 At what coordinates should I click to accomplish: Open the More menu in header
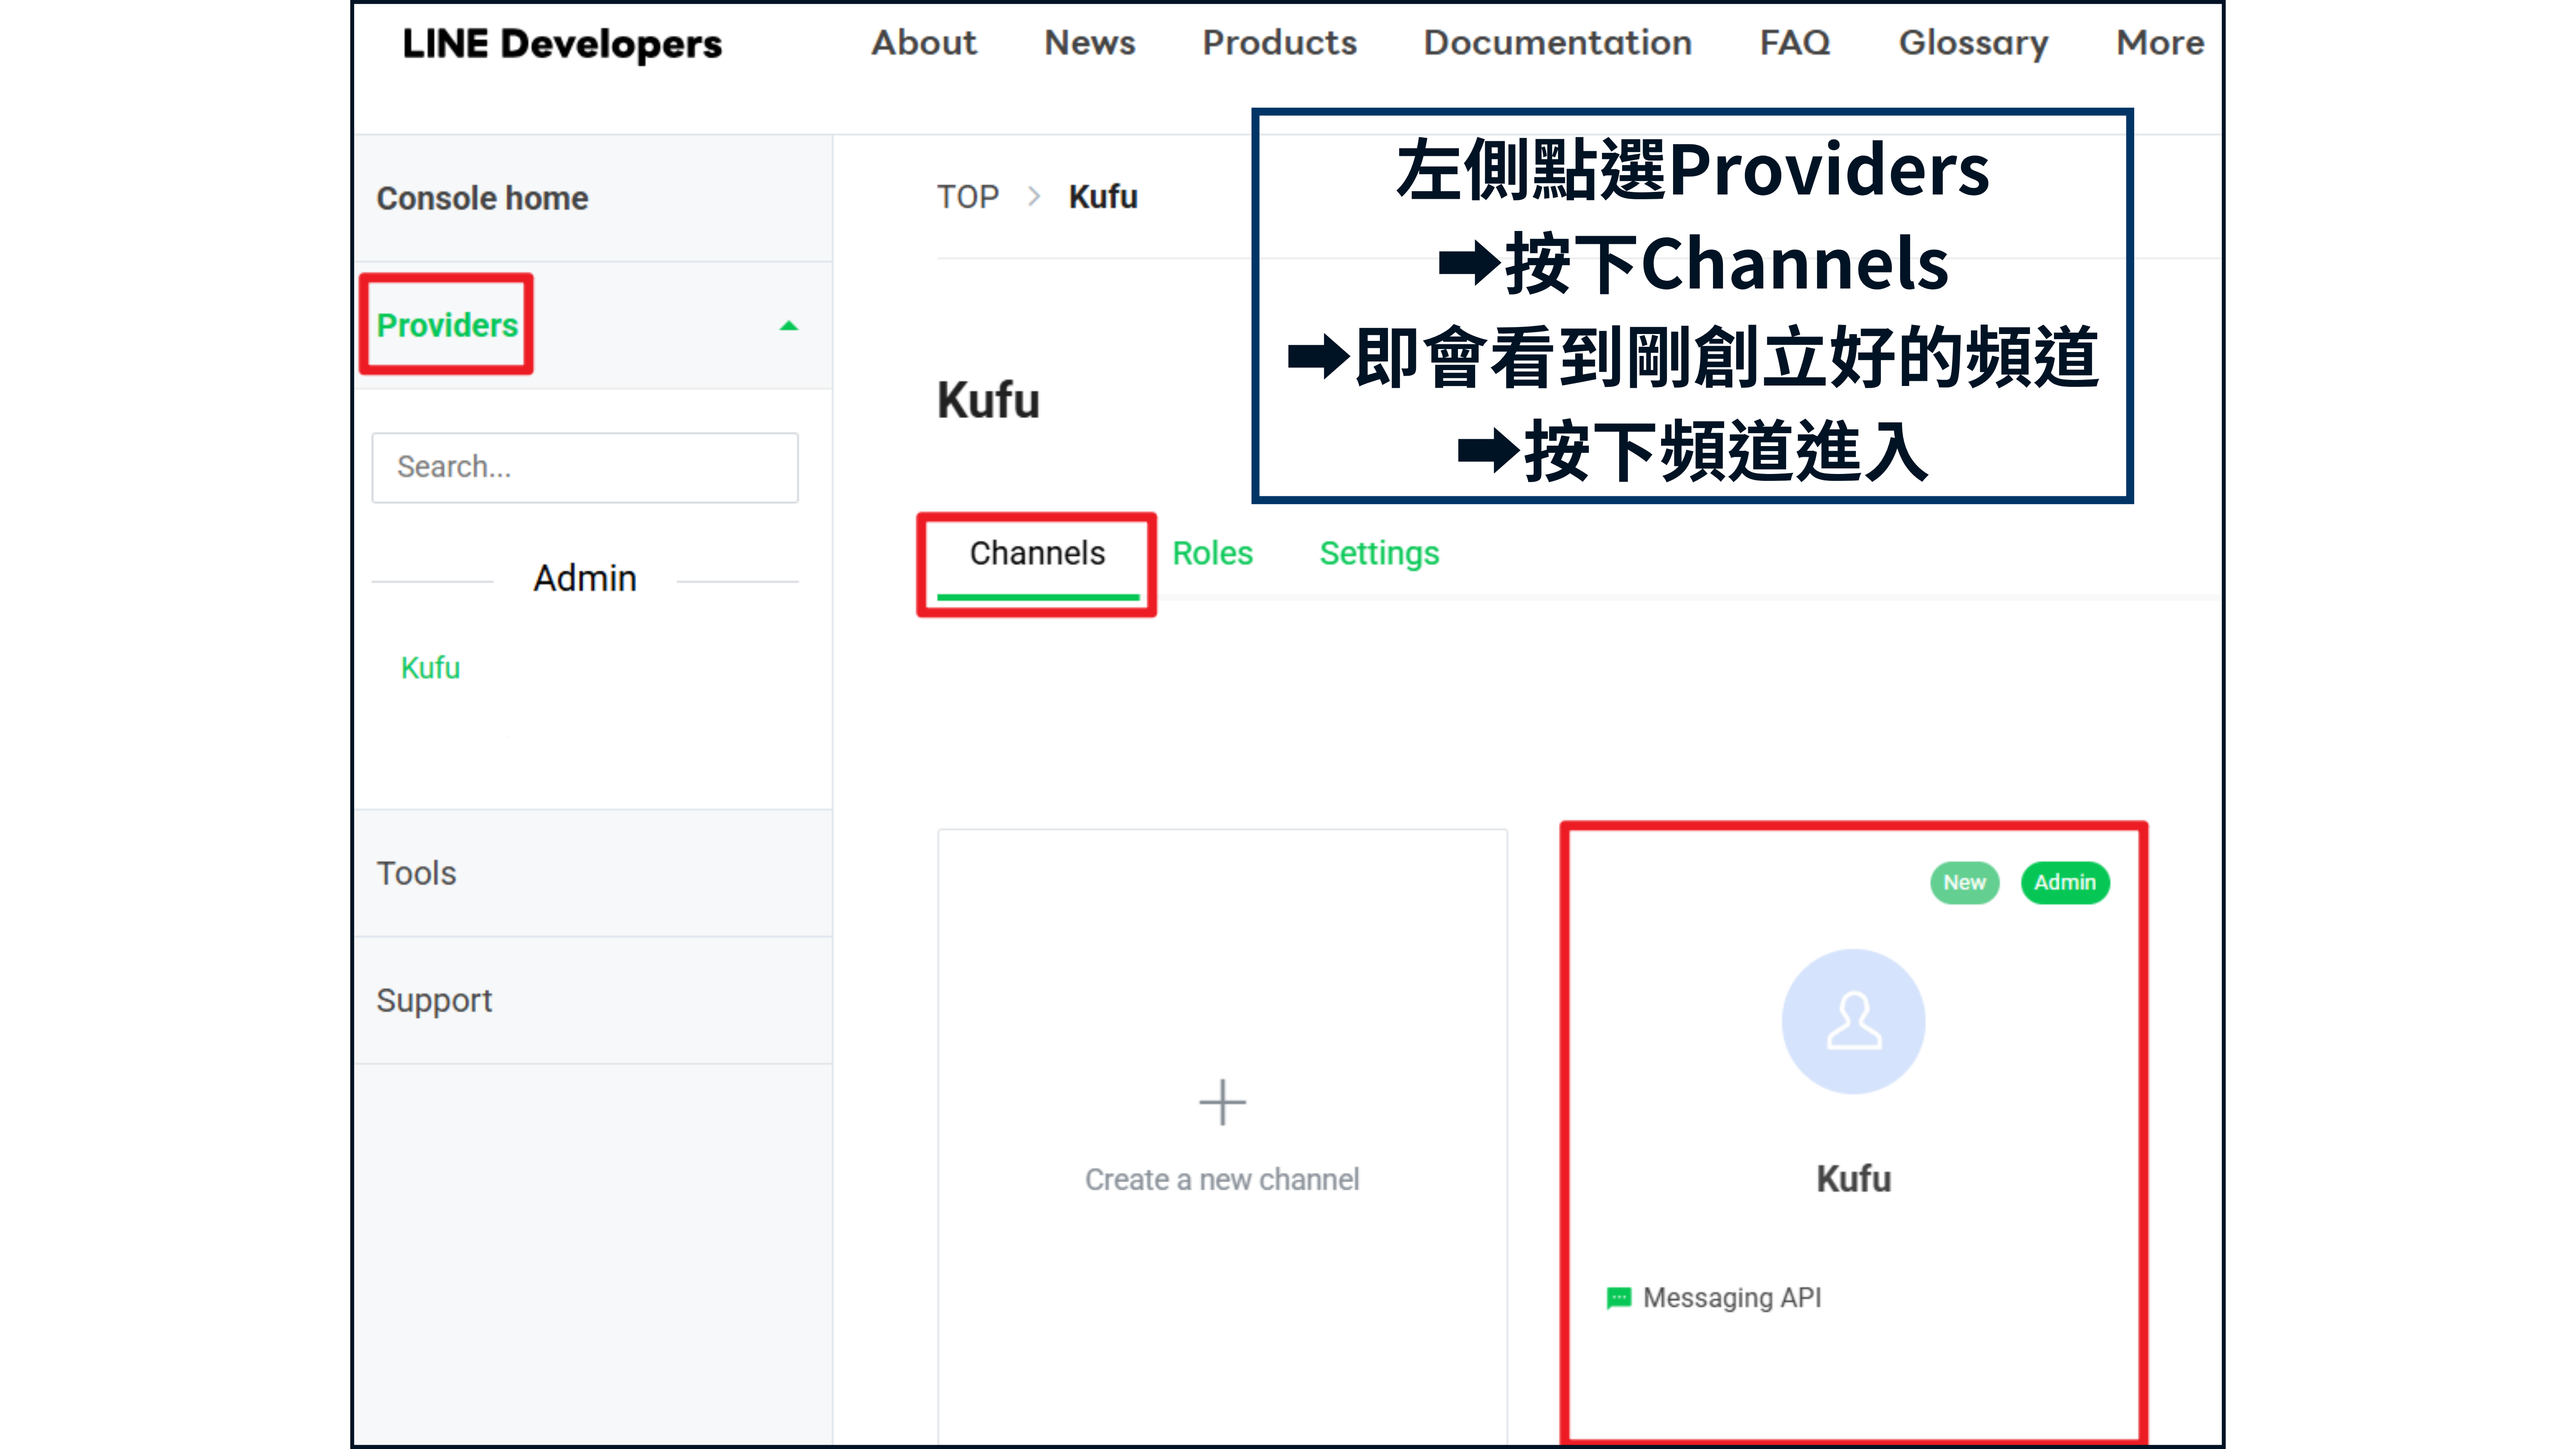(2159, 43)
